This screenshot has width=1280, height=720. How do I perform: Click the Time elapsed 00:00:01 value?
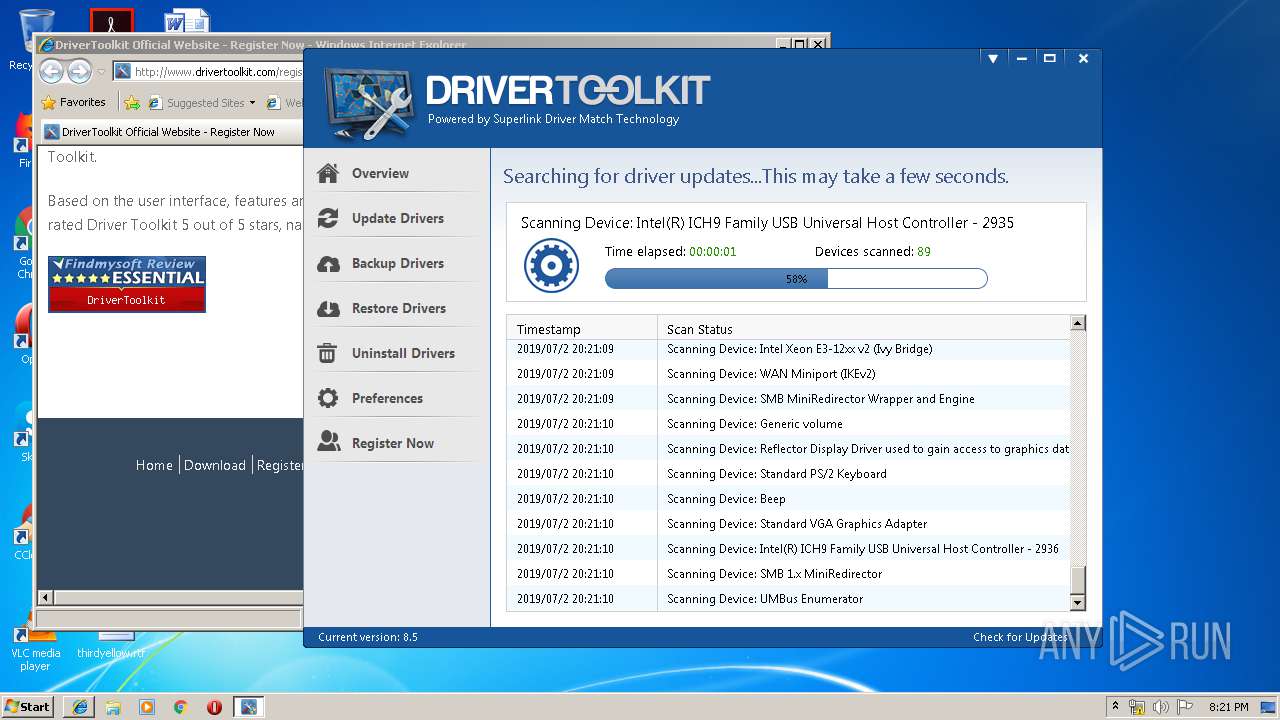point(713,252)
